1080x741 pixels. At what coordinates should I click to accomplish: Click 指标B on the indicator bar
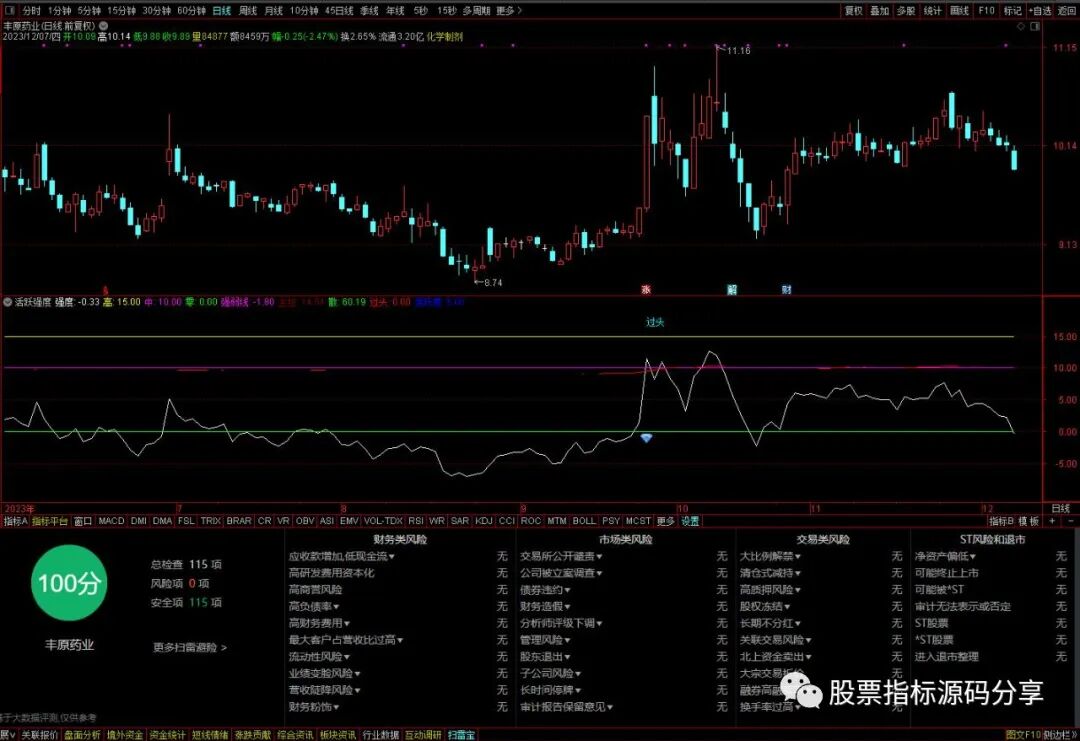(x=1001, y=521)
